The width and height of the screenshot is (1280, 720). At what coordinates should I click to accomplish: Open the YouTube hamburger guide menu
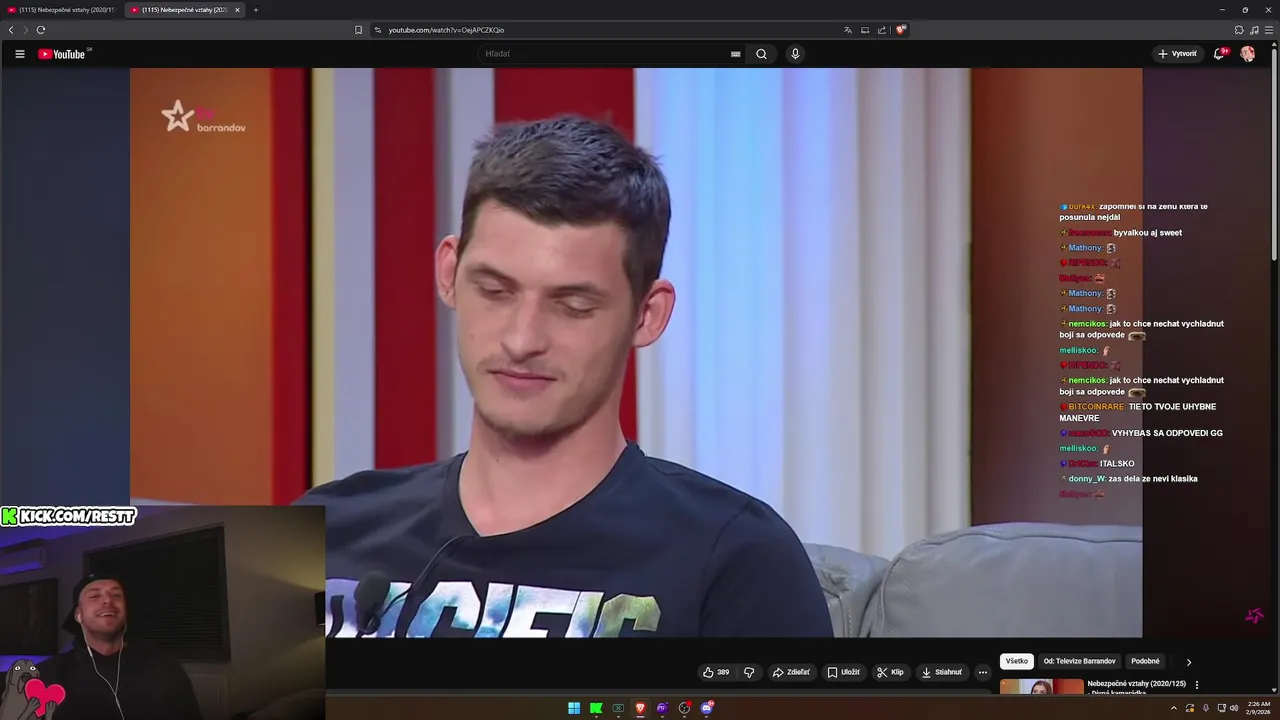[x=19, y=54]
